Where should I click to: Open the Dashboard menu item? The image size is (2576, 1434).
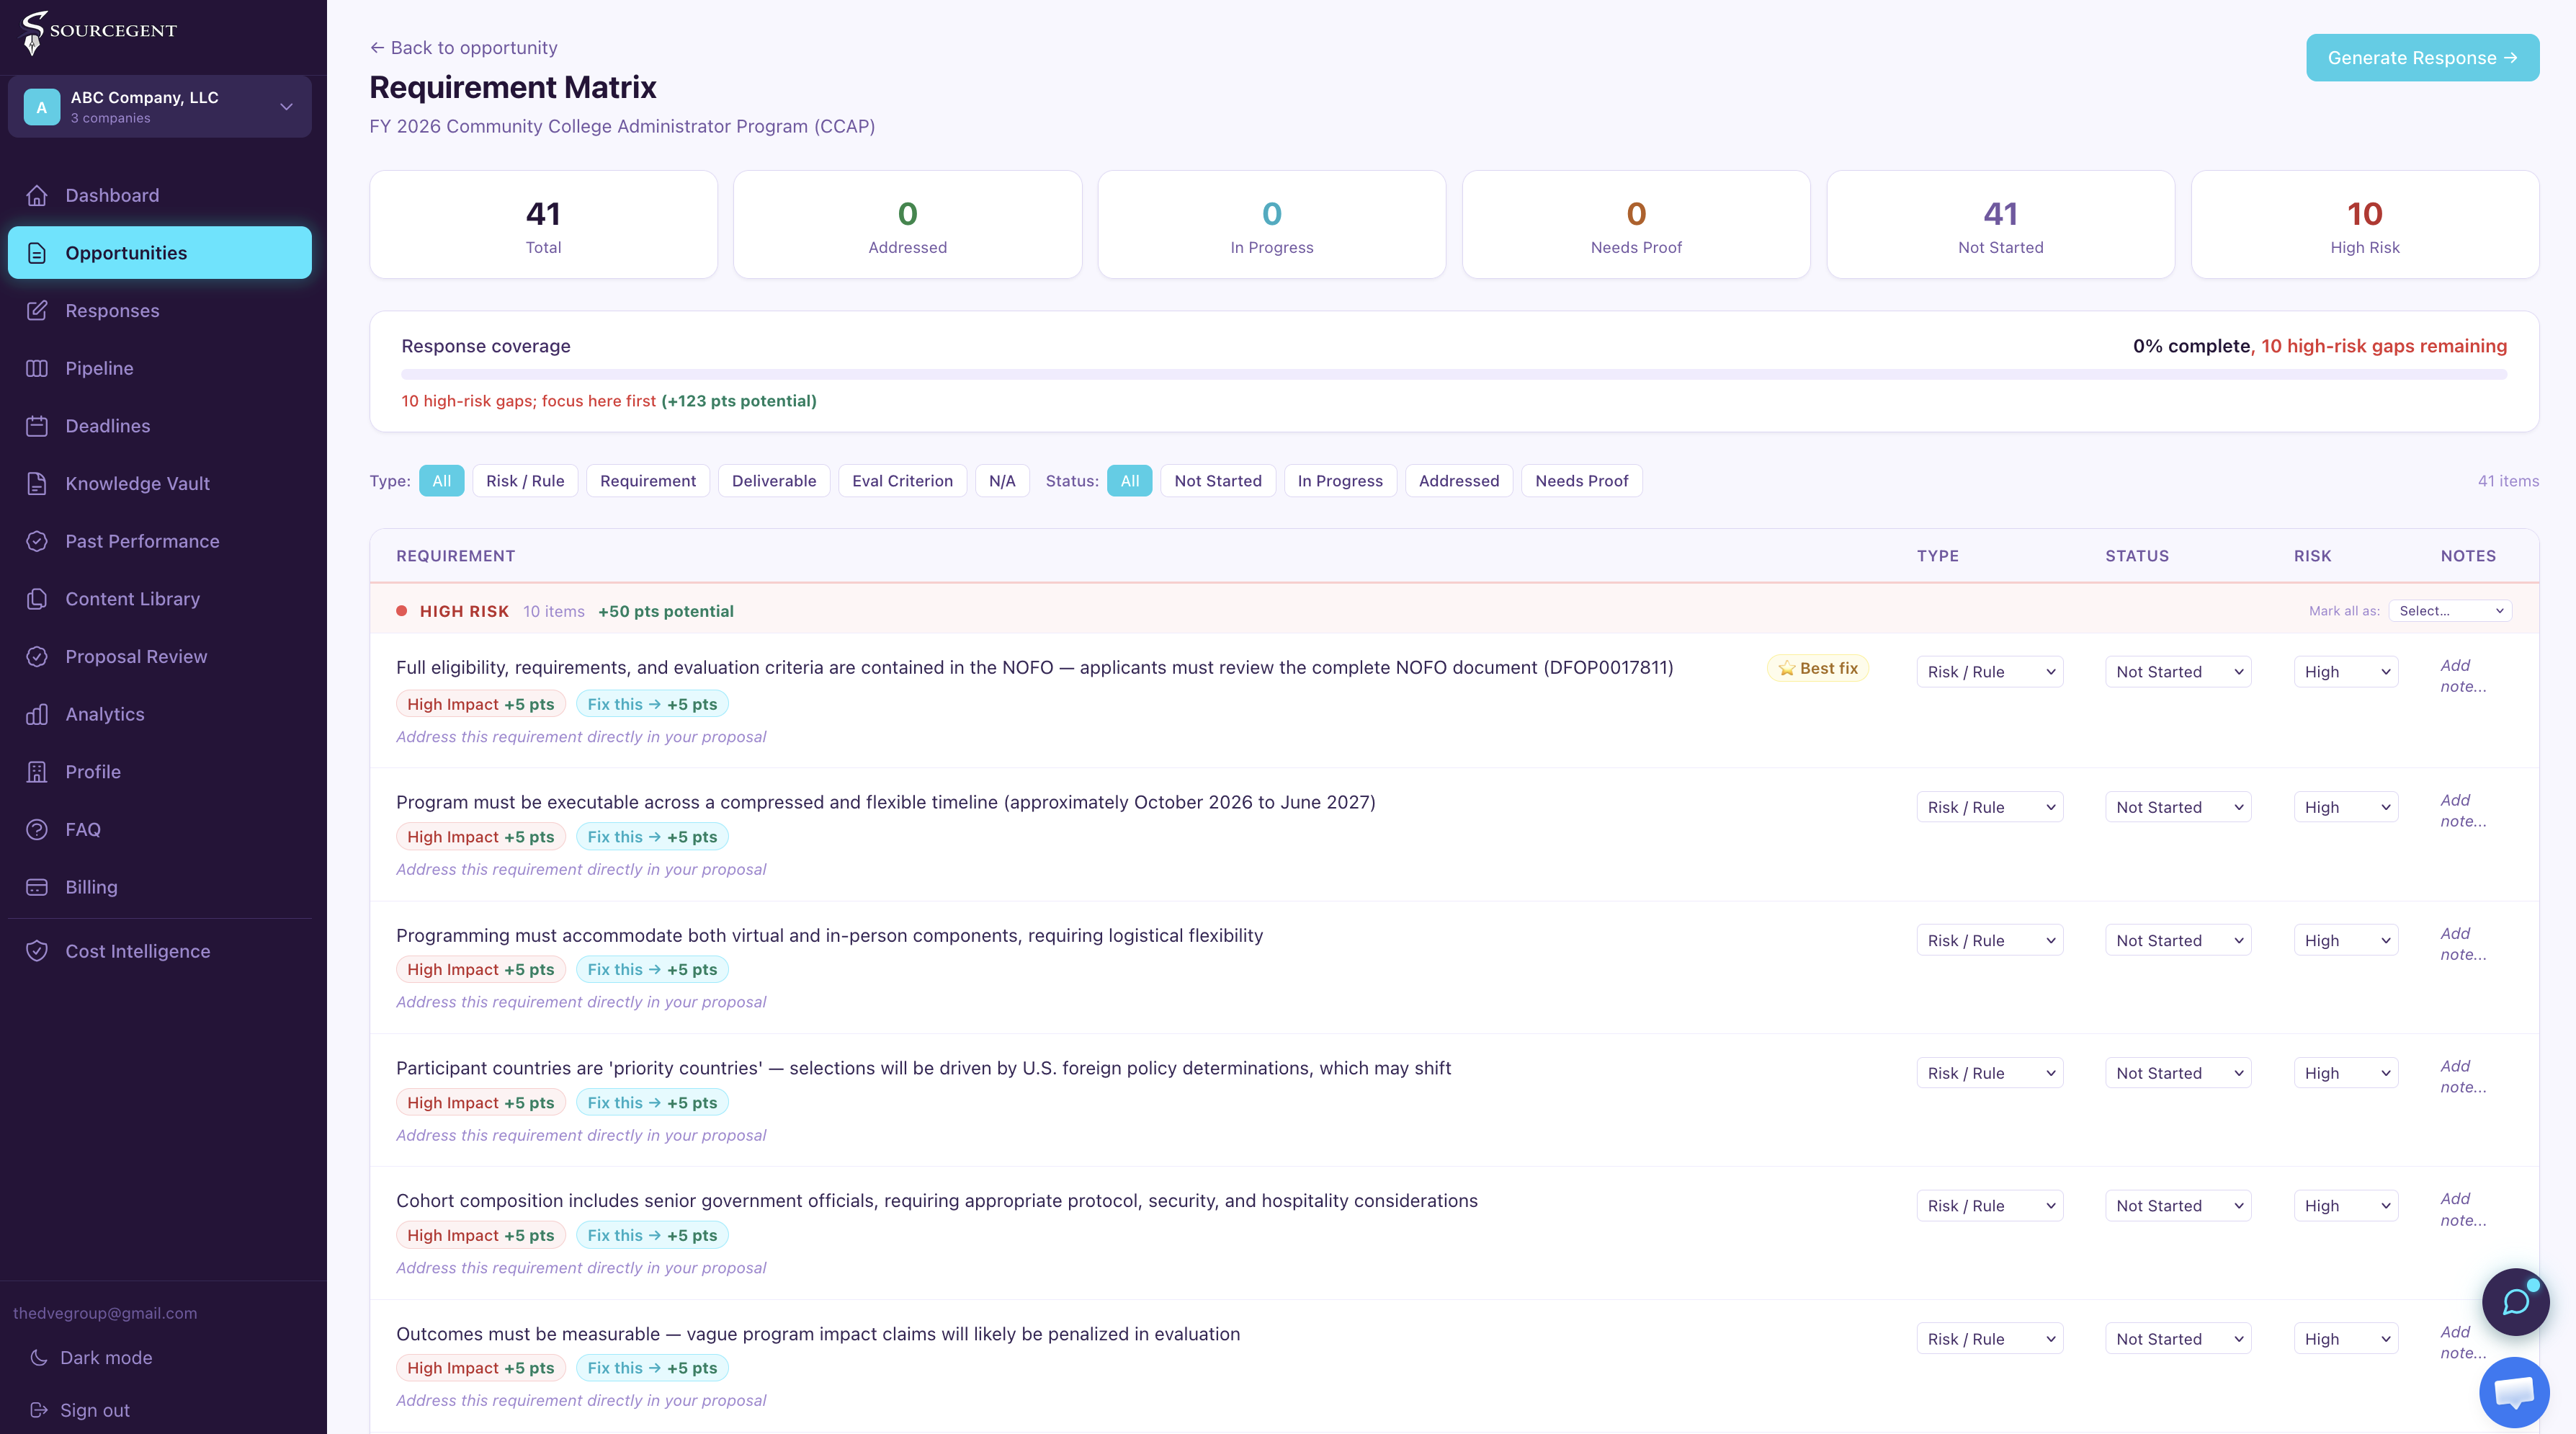point(160,195)
